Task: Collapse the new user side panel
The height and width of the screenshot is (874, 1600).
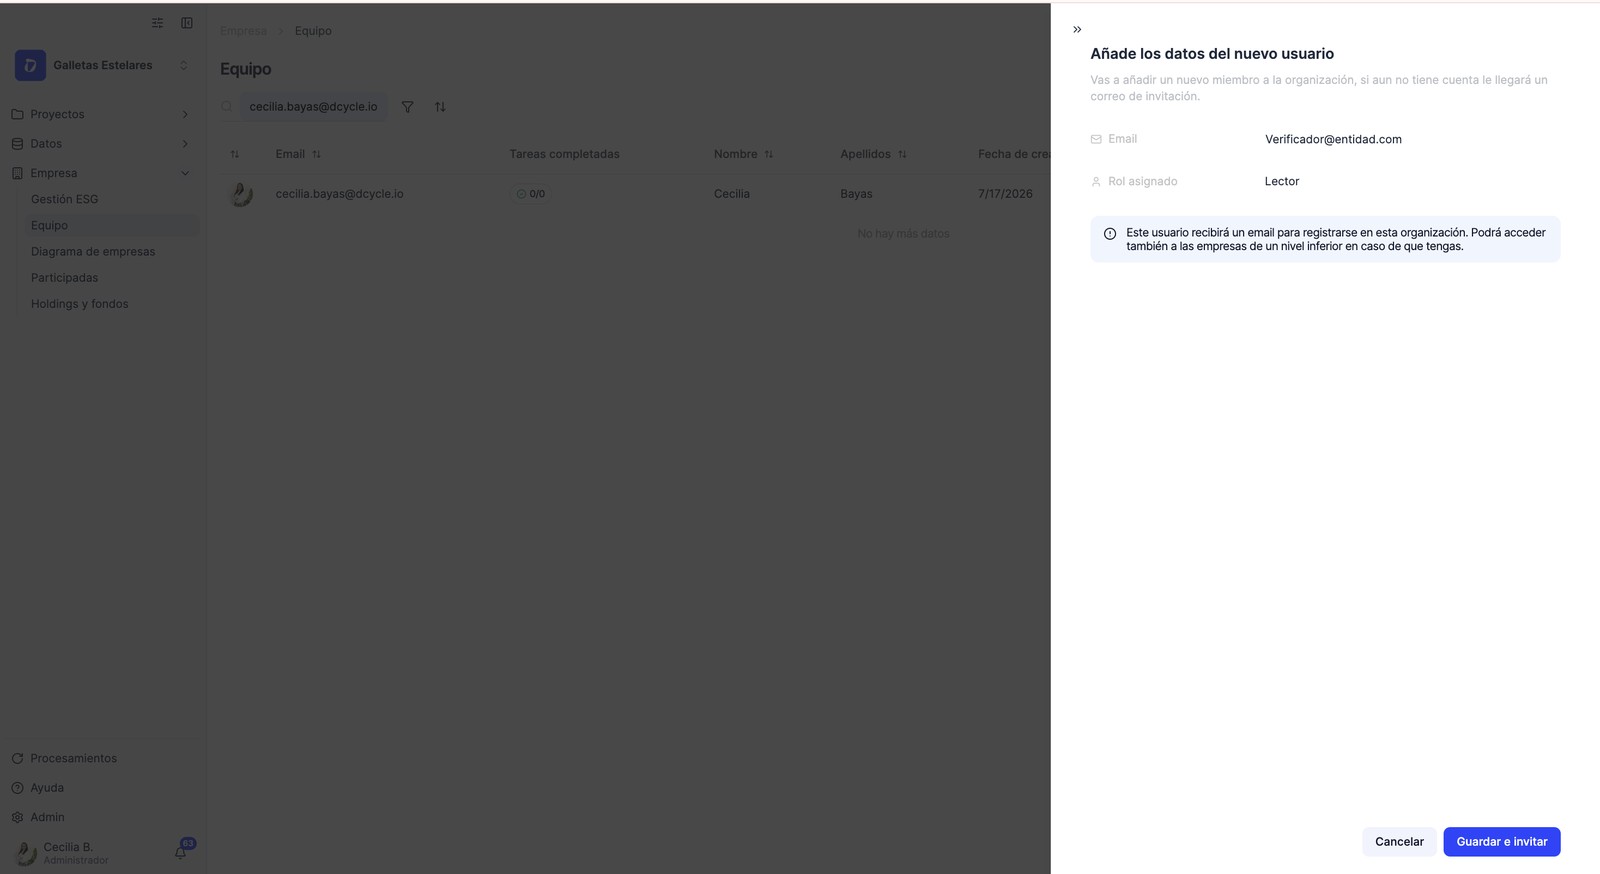Action: coord(1077,30)
